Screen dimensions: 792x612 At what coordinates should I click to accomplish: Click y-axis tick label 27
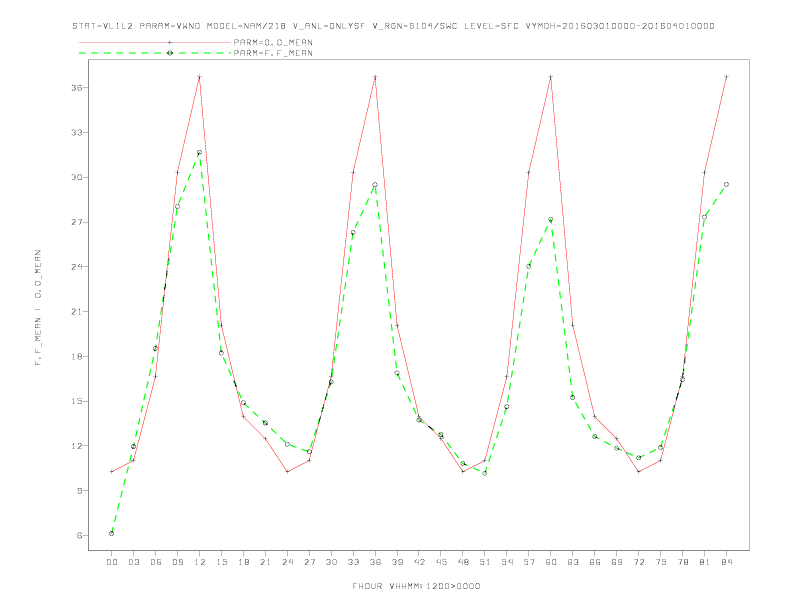tap(77, 222)
